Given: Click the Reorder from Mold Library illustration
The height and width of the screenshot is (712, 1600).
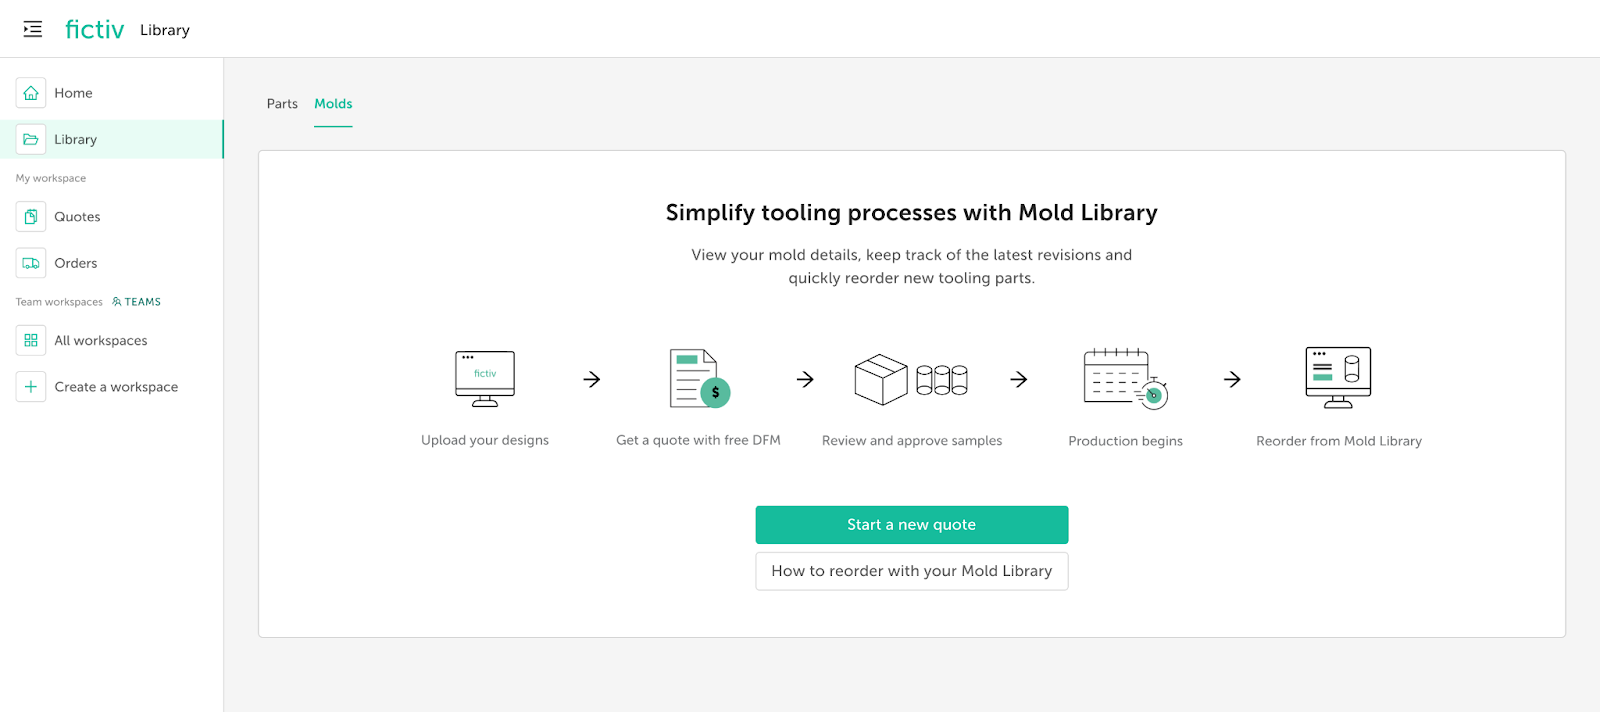Looking at the screenshot, I should pyautogui.click(x=1338, y=378).
